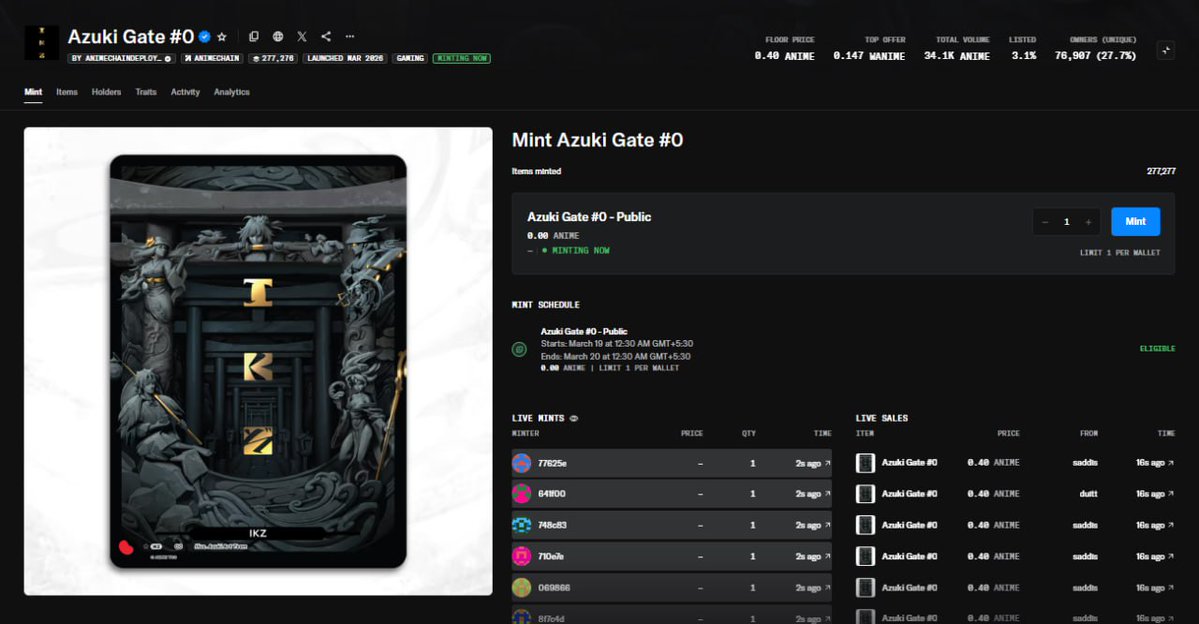The width and height of the screenshot is (1199, 624).
Task: Open transaction arrow in 77625e mint row
Action: [x=827, y=463]
